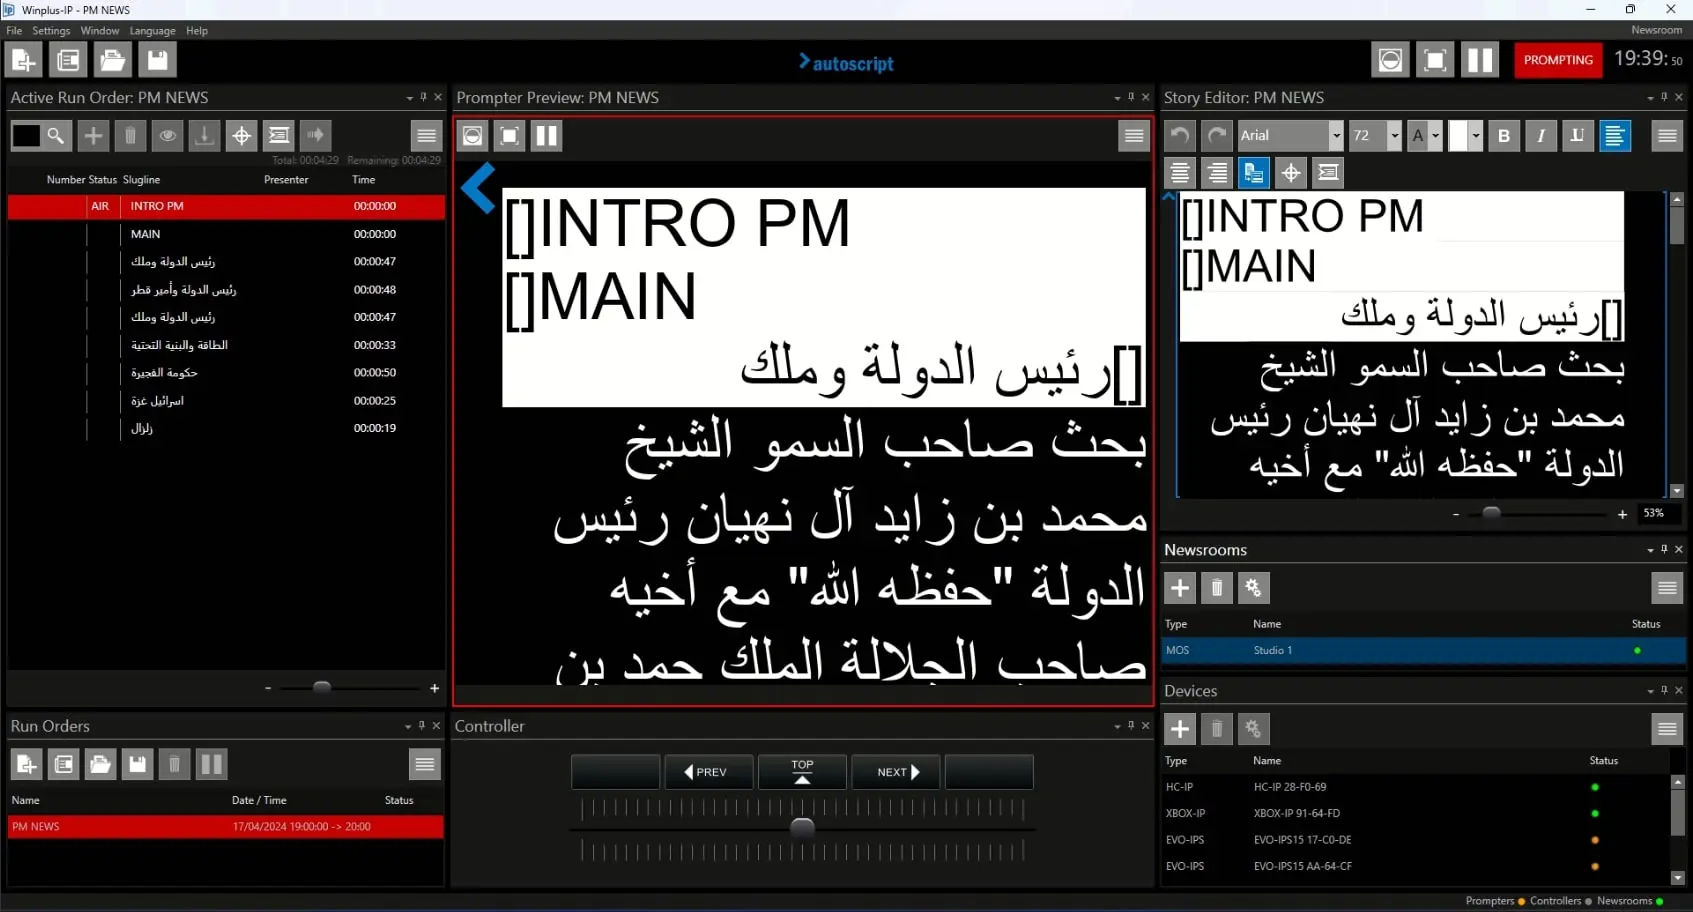
Task: Click the open folder icon in Run Orders
Action: (100, 765)
